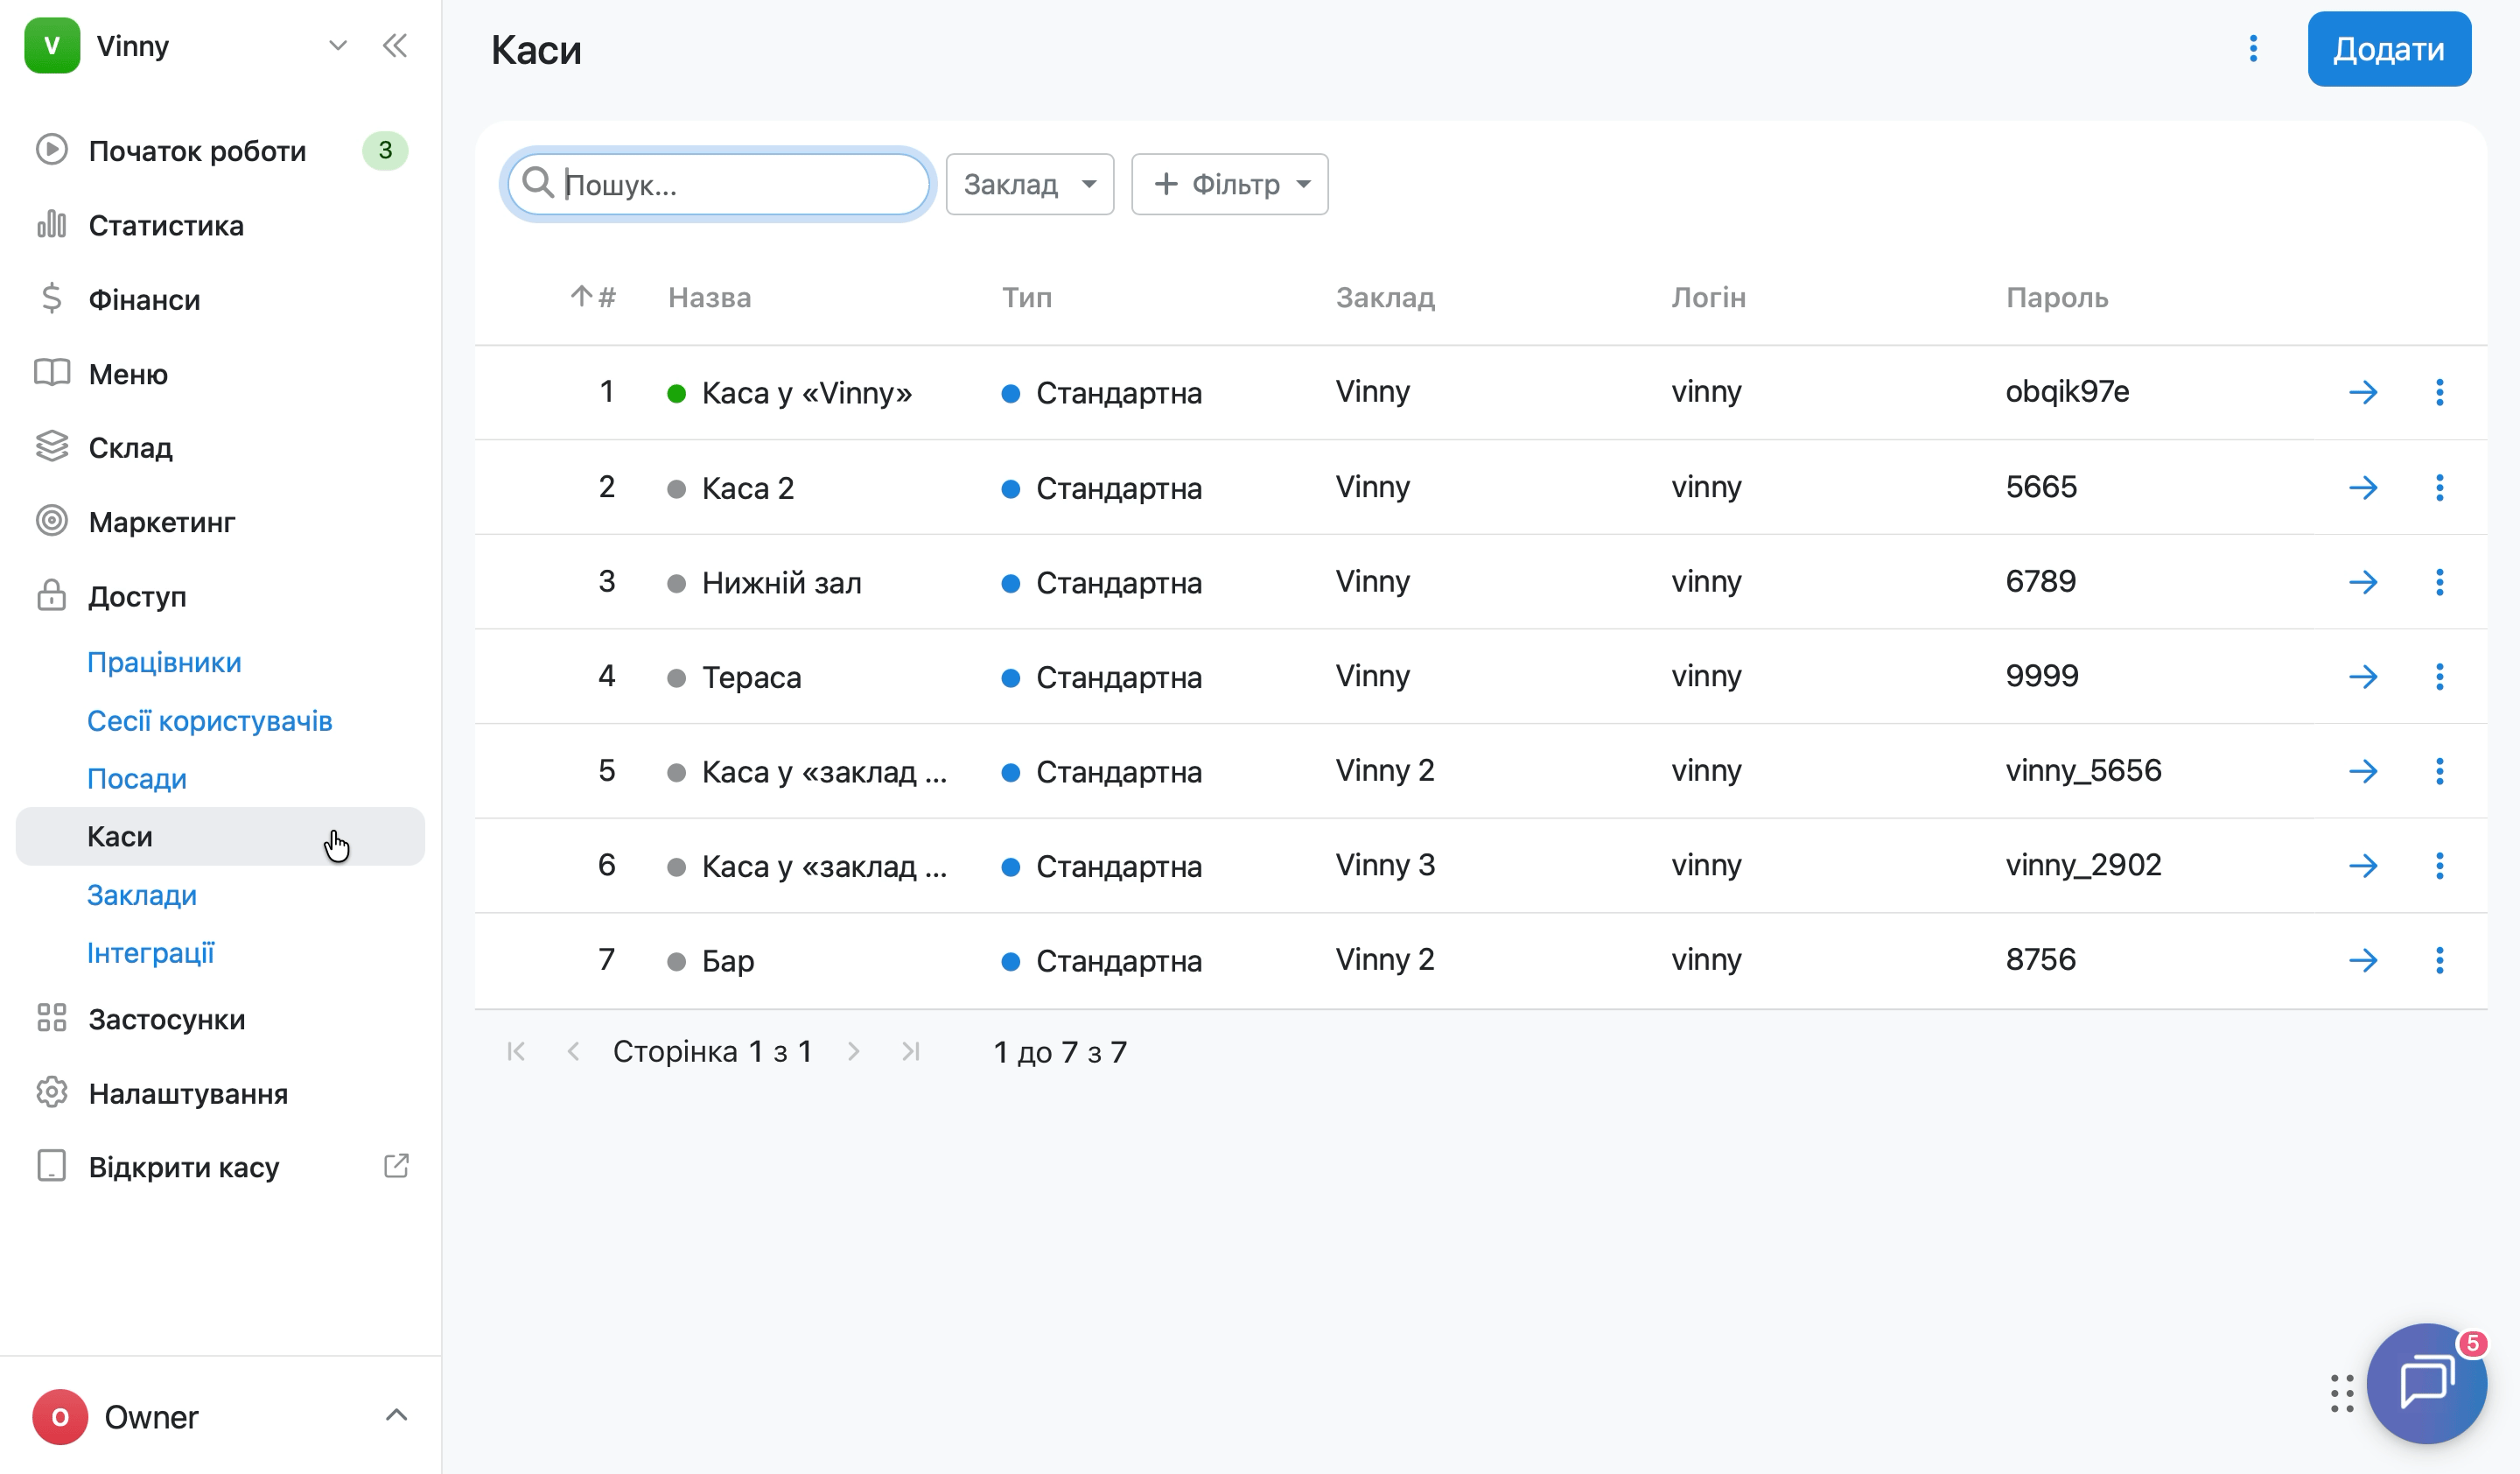Open three-dot menu for Vinny 3 row
Image resolution: width=2520 pixels, height=1474 pixels.
pos(2440,865)
